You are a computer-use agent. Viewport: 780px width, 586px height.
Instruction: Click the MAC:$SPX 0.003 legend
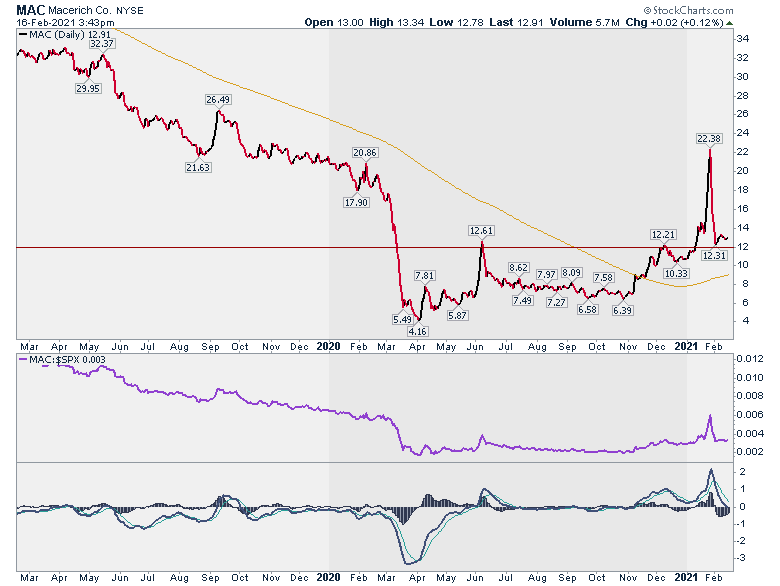62,360
